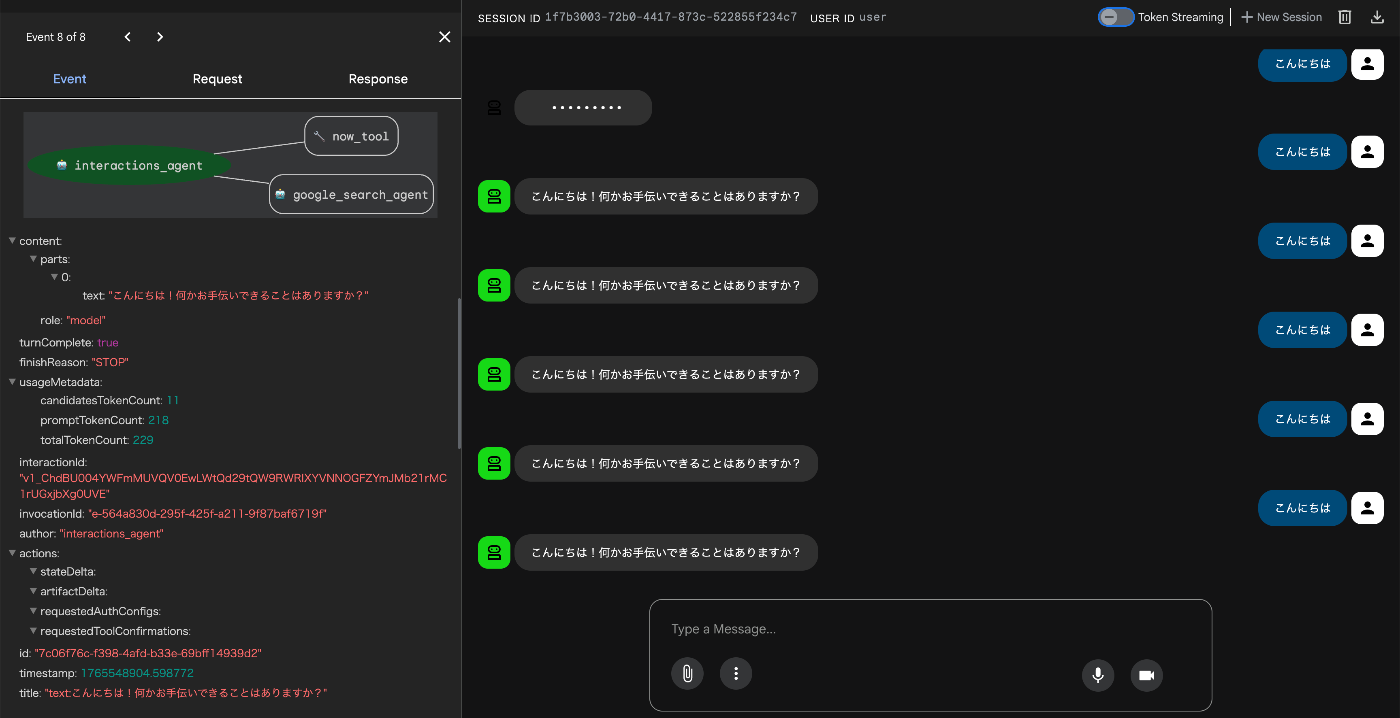Image resolution: width=1400 pixels, height=718 pixels.
Task: Collapse the usageMetadata node
Action: [12, 382]
